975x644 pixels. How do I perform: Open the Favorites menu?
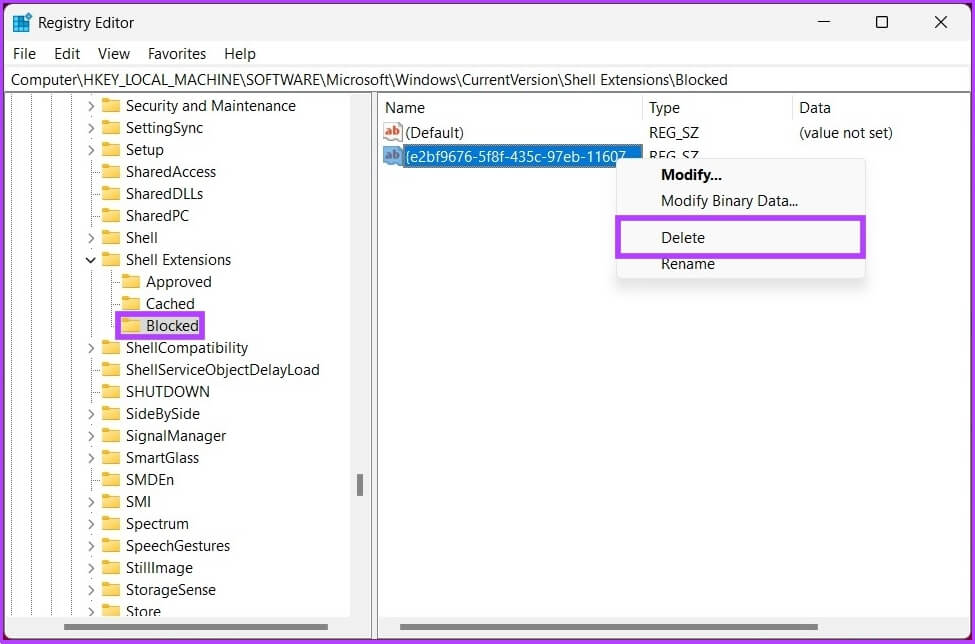click(177, 54)
